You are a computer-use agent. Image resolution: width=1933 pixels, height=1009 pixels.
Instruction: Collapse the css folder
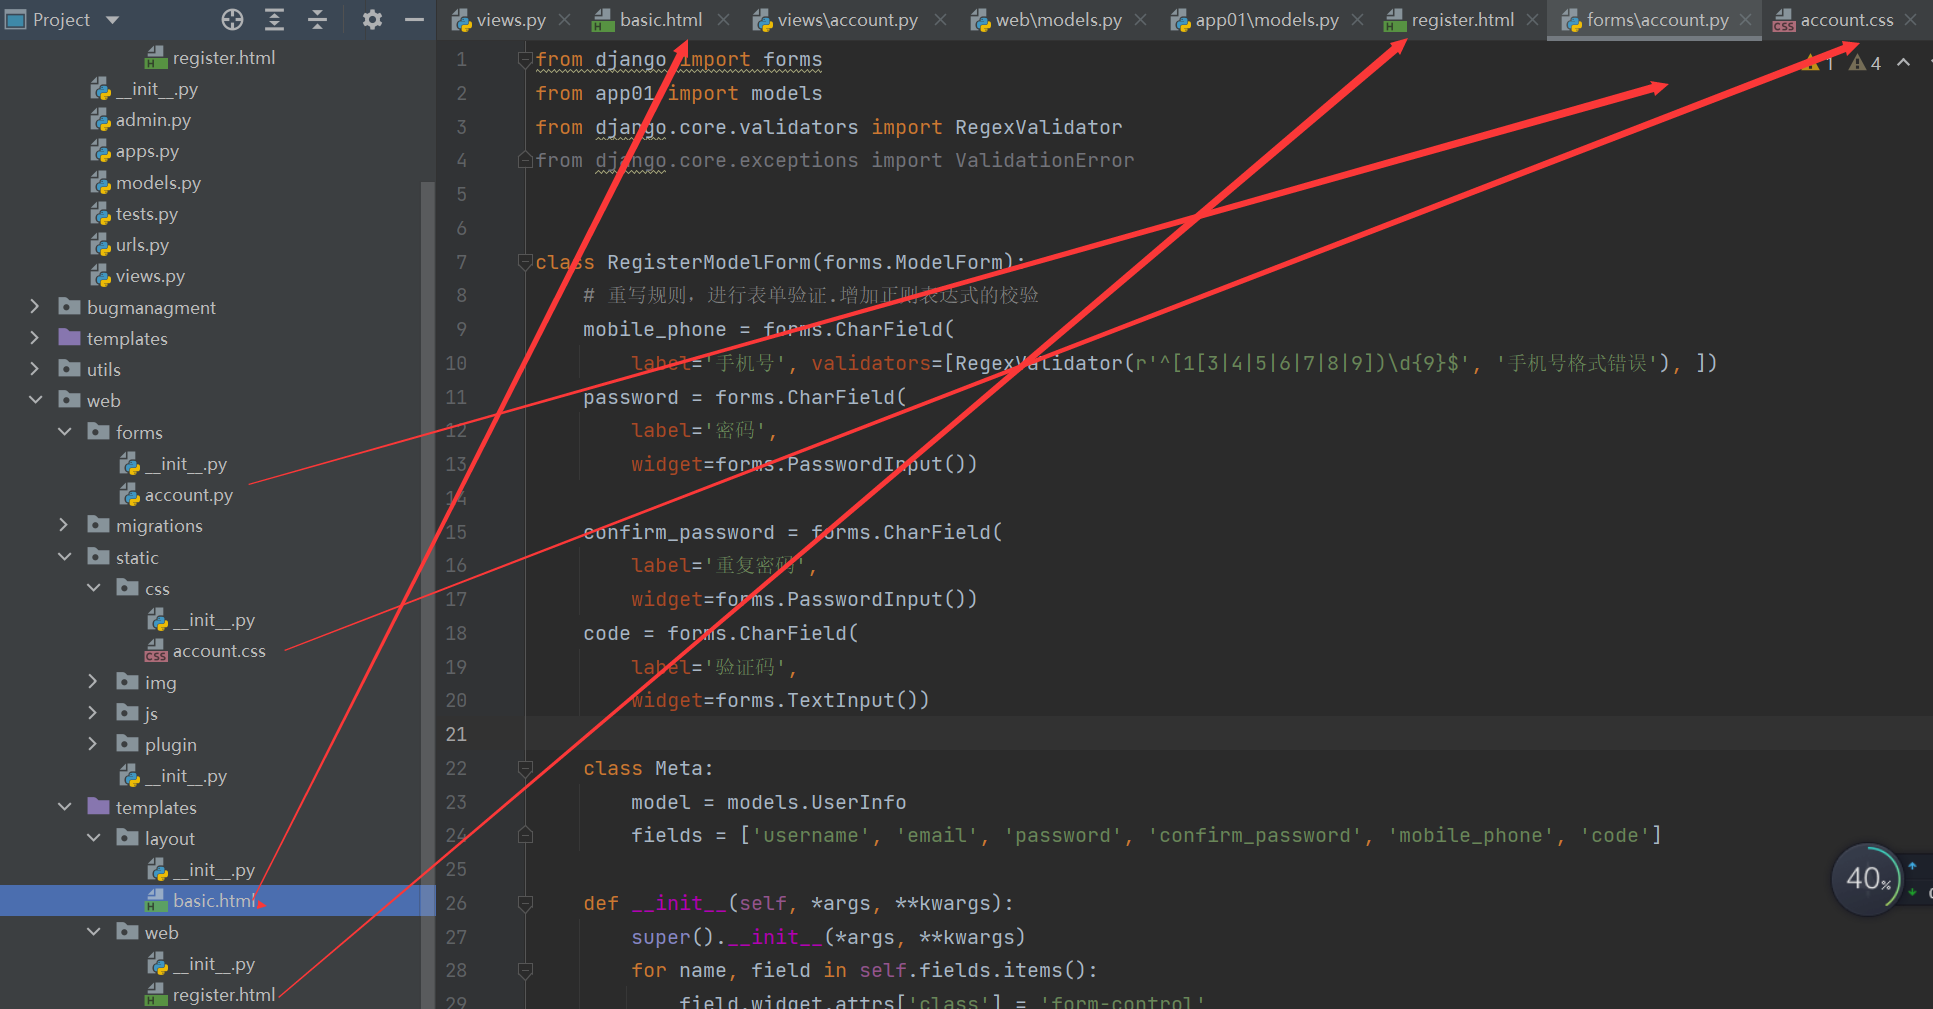pos(94,588)
